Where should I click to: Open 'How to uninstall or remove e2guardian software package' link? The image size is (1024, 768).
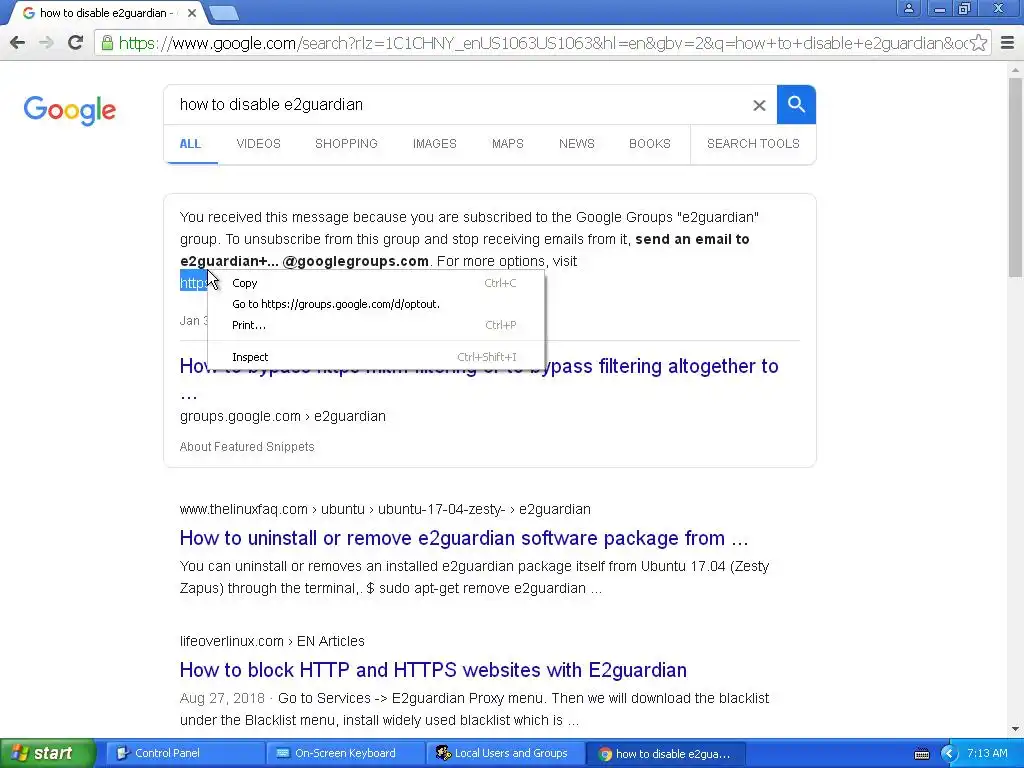(464, 538)
